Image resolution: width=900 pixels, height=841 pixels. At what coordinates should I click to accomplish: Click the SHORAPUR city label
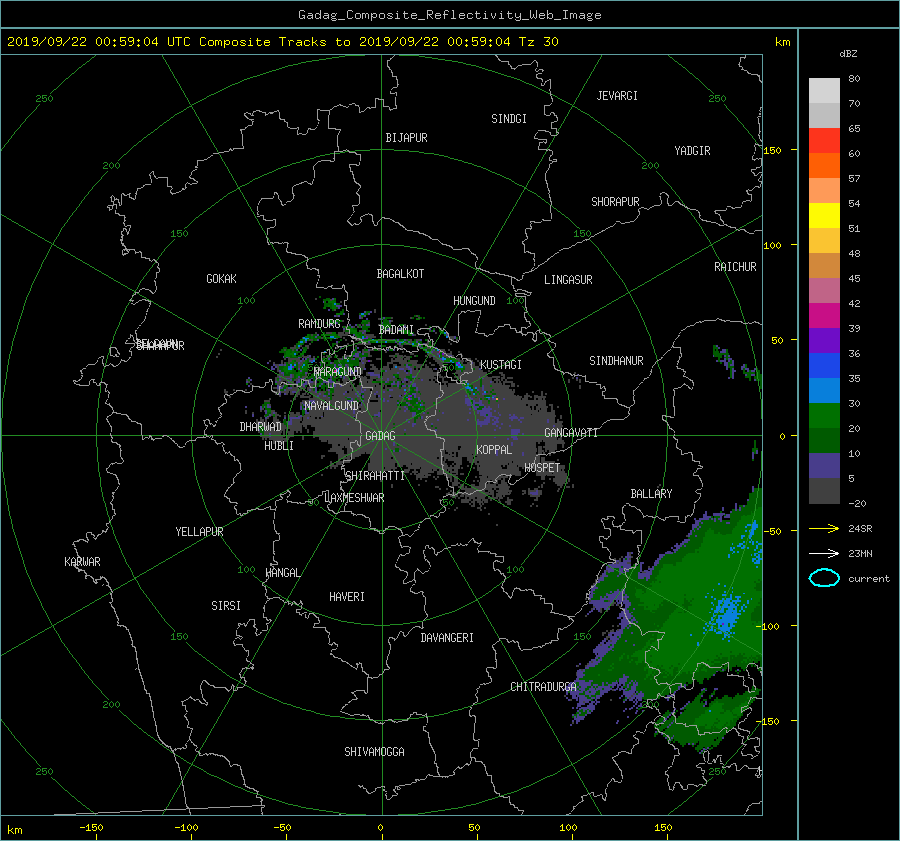(x=615, y=202)
